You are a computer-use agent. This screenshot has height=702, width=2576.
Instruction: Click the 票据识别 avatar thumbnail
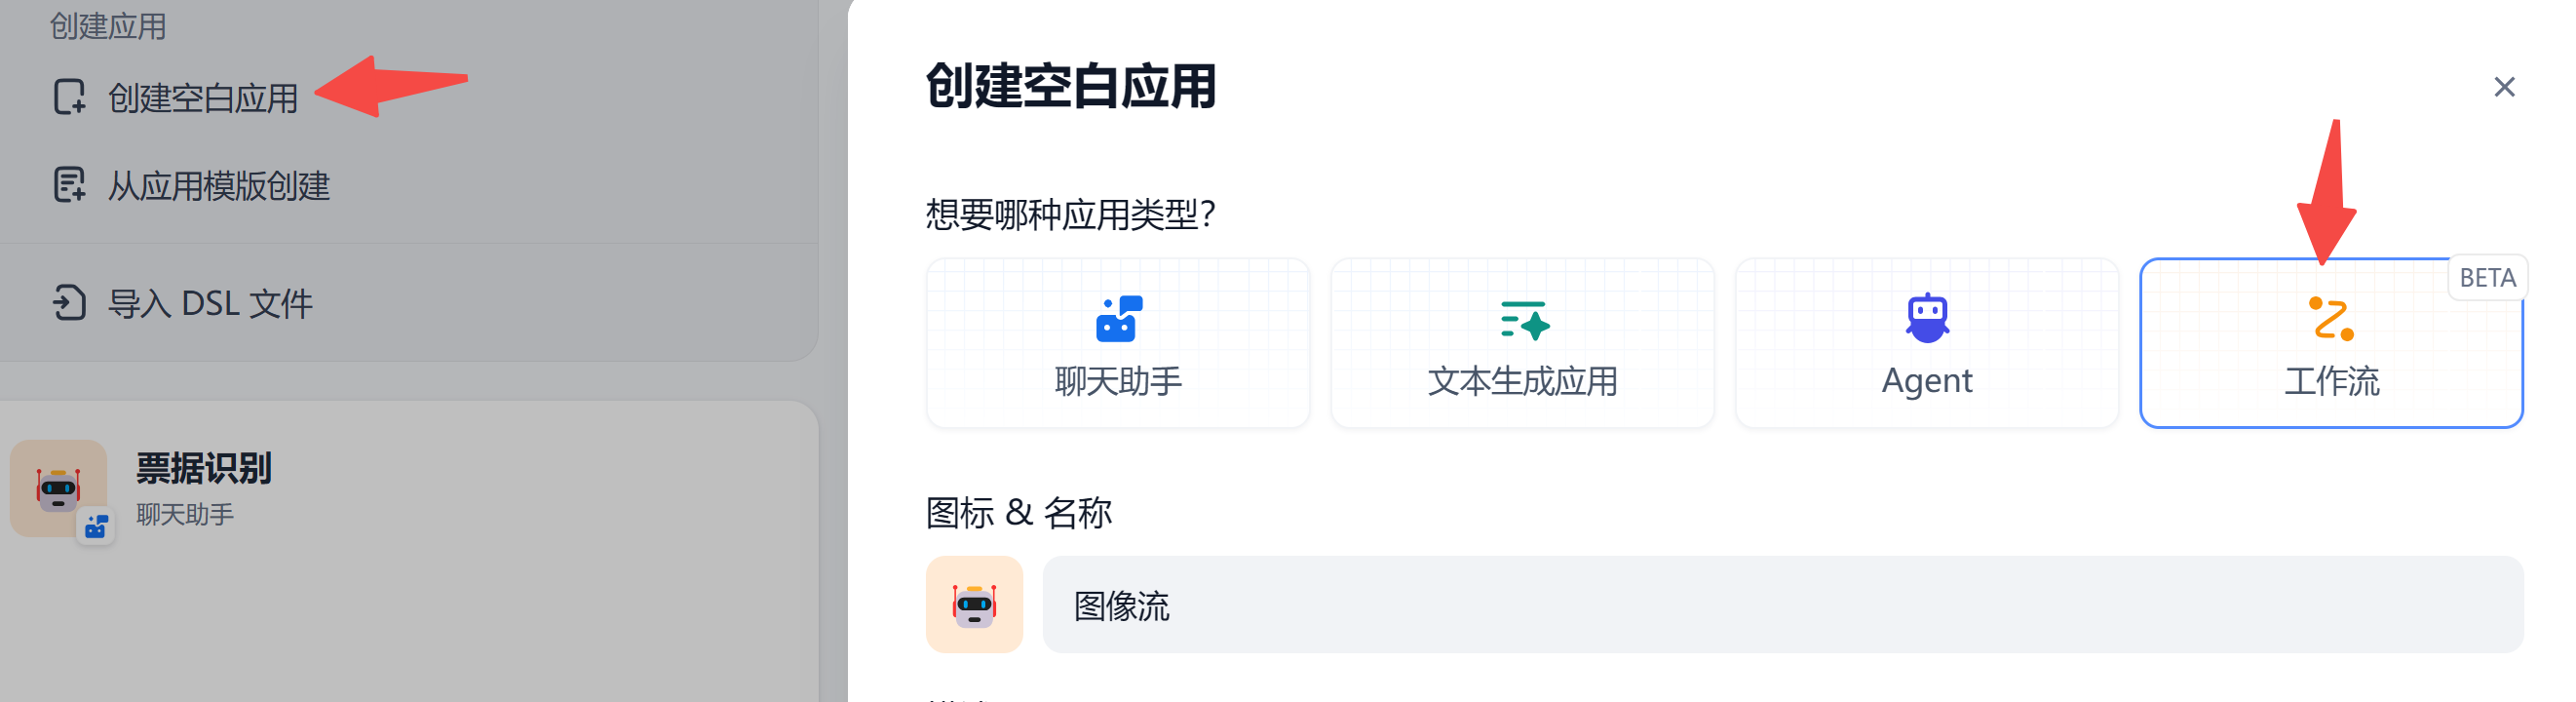62,487
